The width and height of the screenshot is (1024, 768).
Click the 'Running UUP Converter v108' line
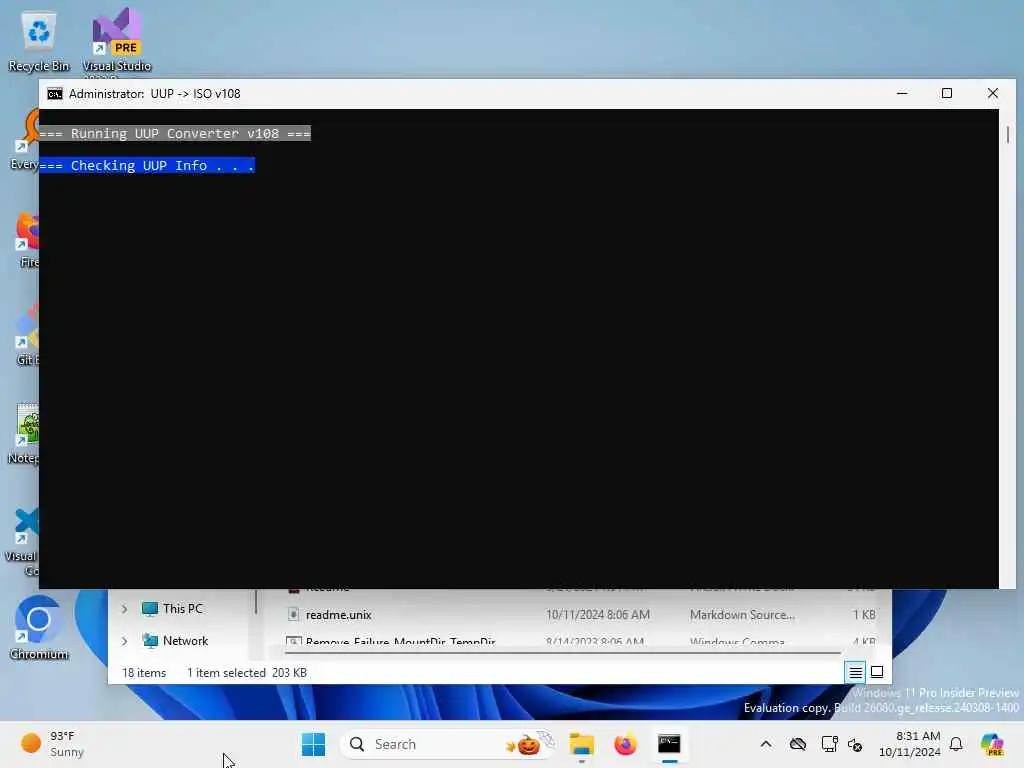coord(175,133)
